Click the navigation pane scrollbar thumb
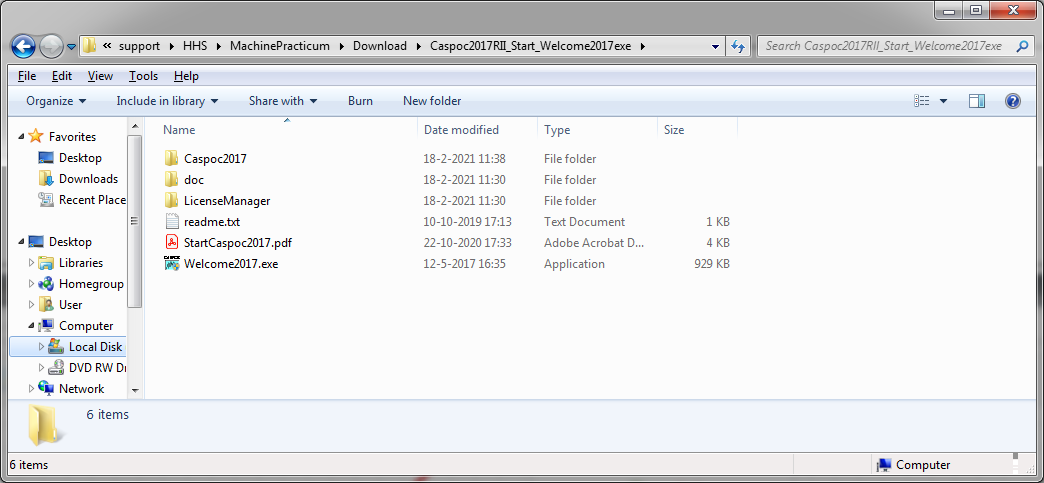 [x=134, y=221]
